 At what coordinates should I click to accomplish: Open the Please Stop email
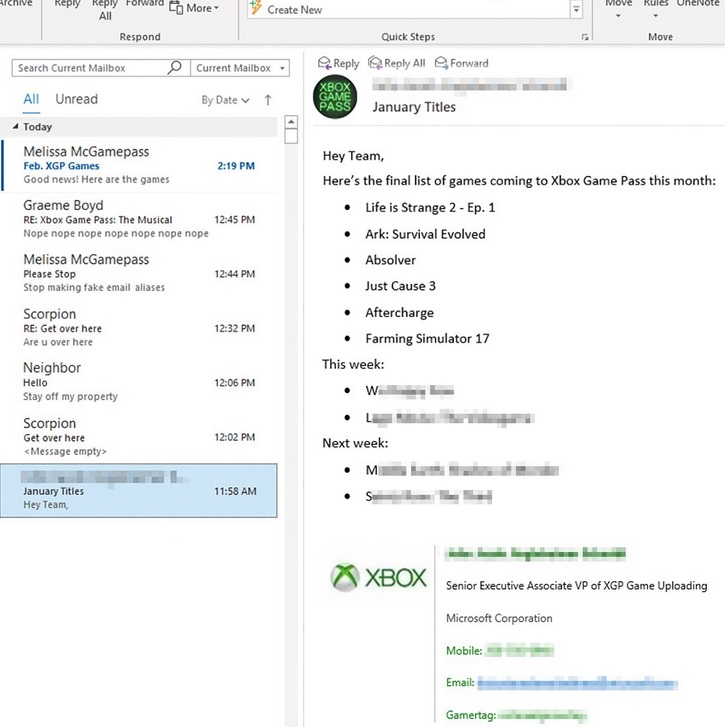point(139,274)
